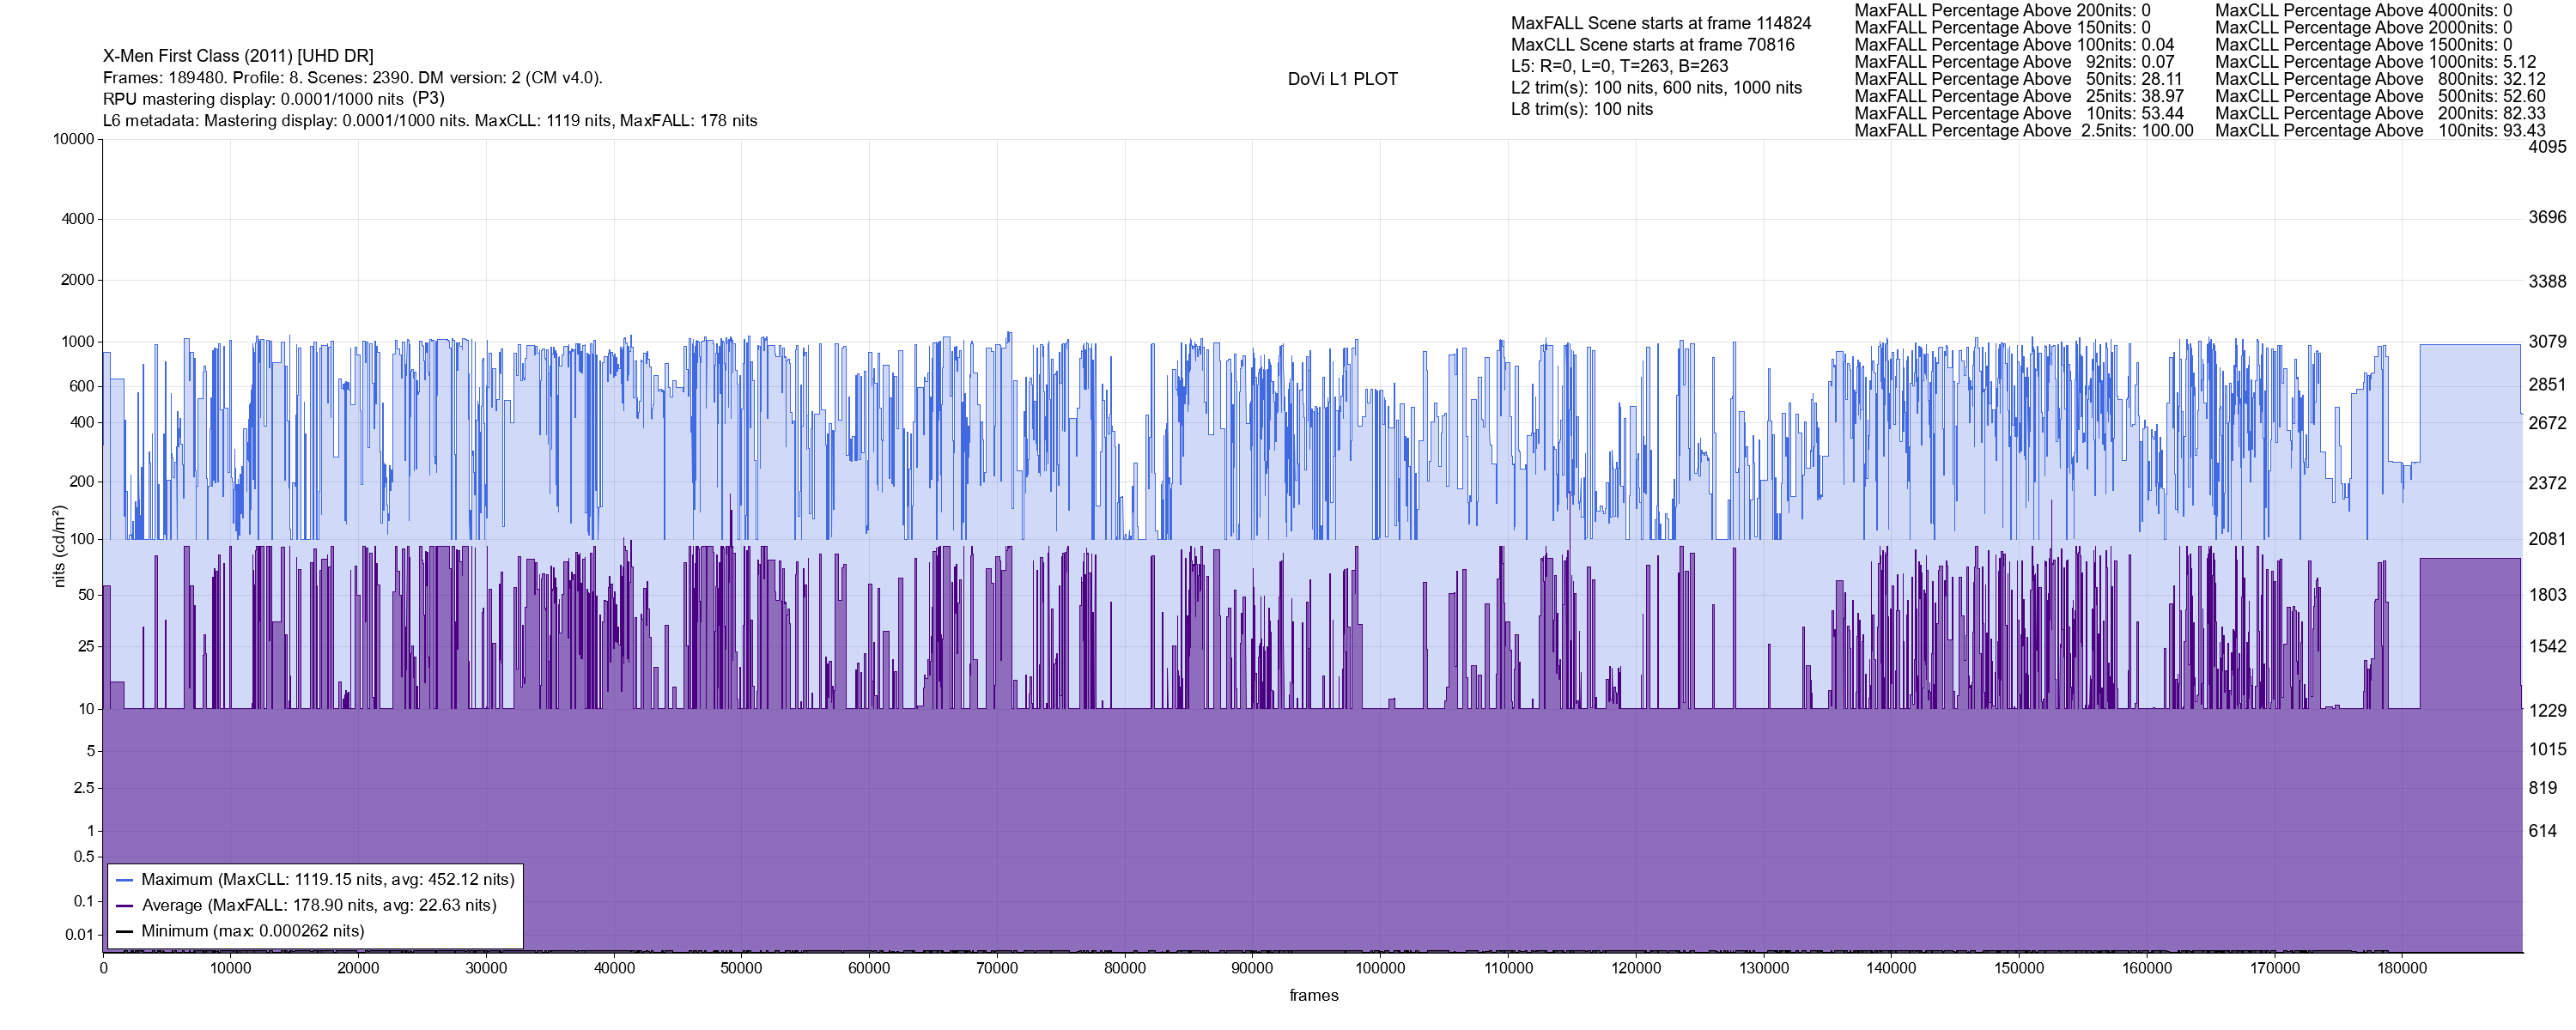Click the 'frames' x-axis label
2576x1030 pixels.
(x=1313, y=996)
